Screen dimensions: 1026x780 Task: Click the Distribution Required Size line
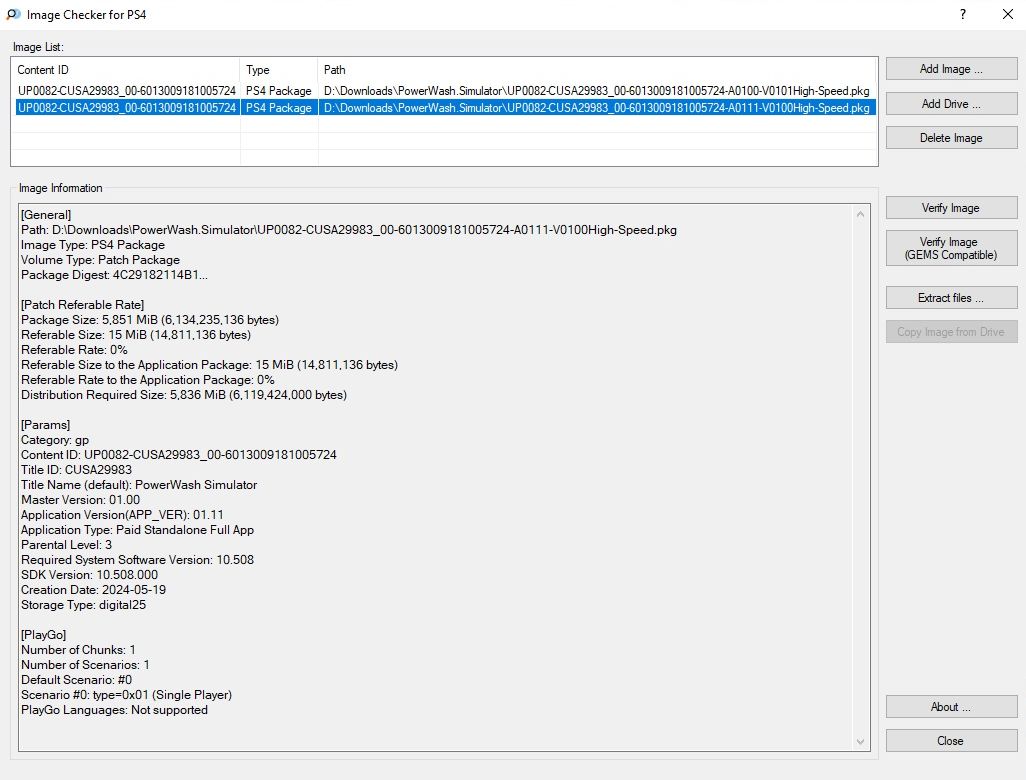click(184, 395)
